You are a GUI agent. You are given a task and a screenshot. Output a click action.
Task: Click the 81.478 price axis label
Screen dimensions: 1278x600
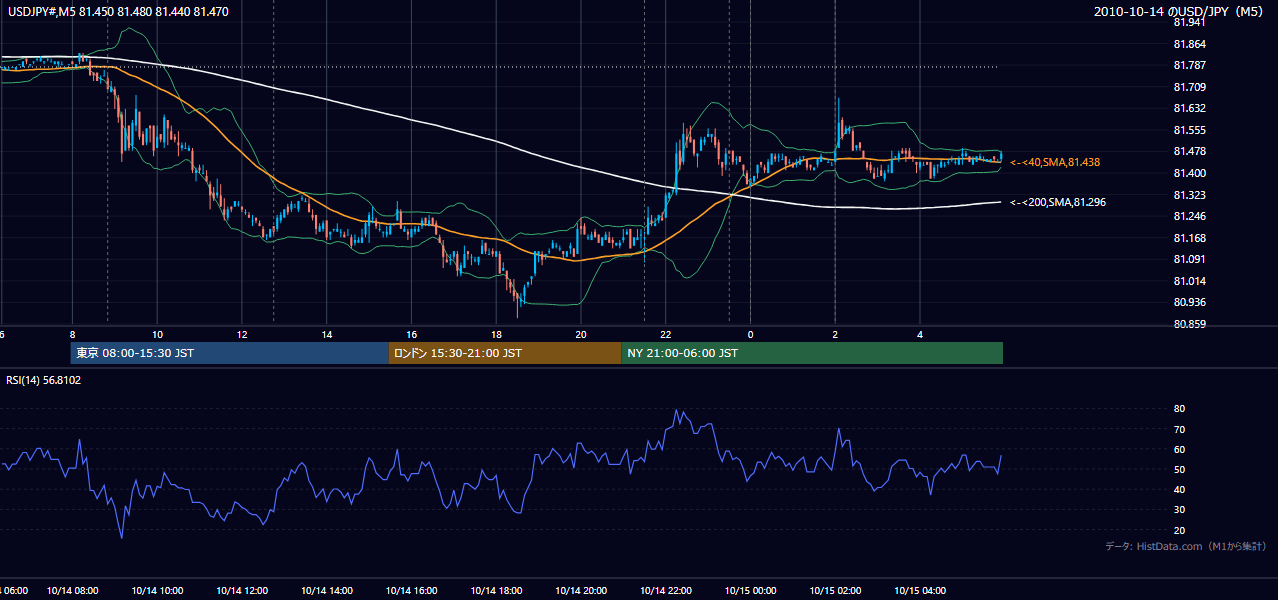1189,151
